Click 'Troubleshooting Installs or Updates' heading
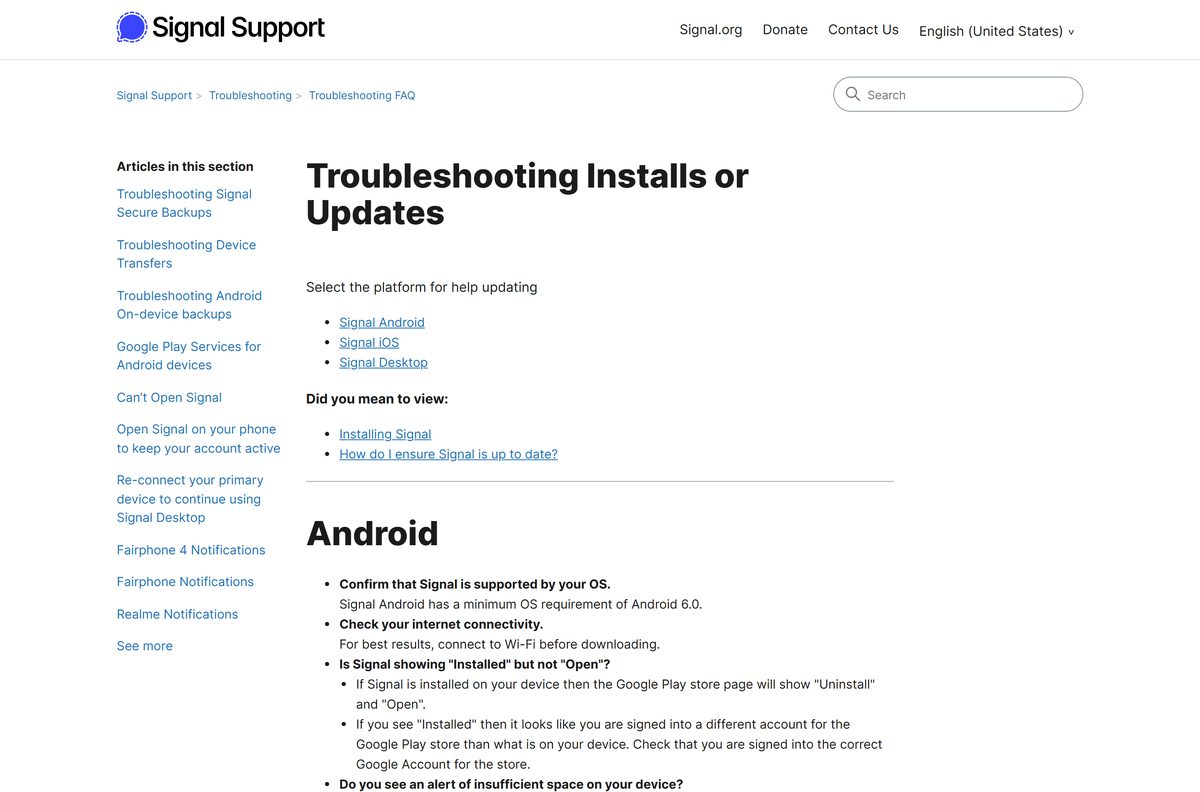 coord(527,194)
